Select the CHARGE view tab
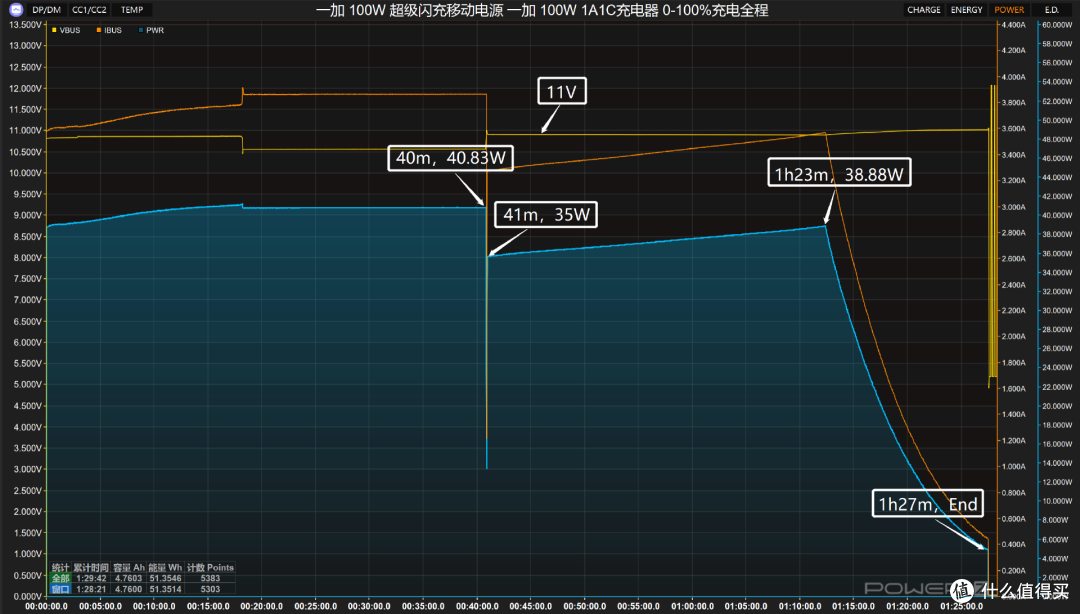Image resolution: width=1080 pixels, height=614 pixels. pyautogui.click(x=924, y=10)
